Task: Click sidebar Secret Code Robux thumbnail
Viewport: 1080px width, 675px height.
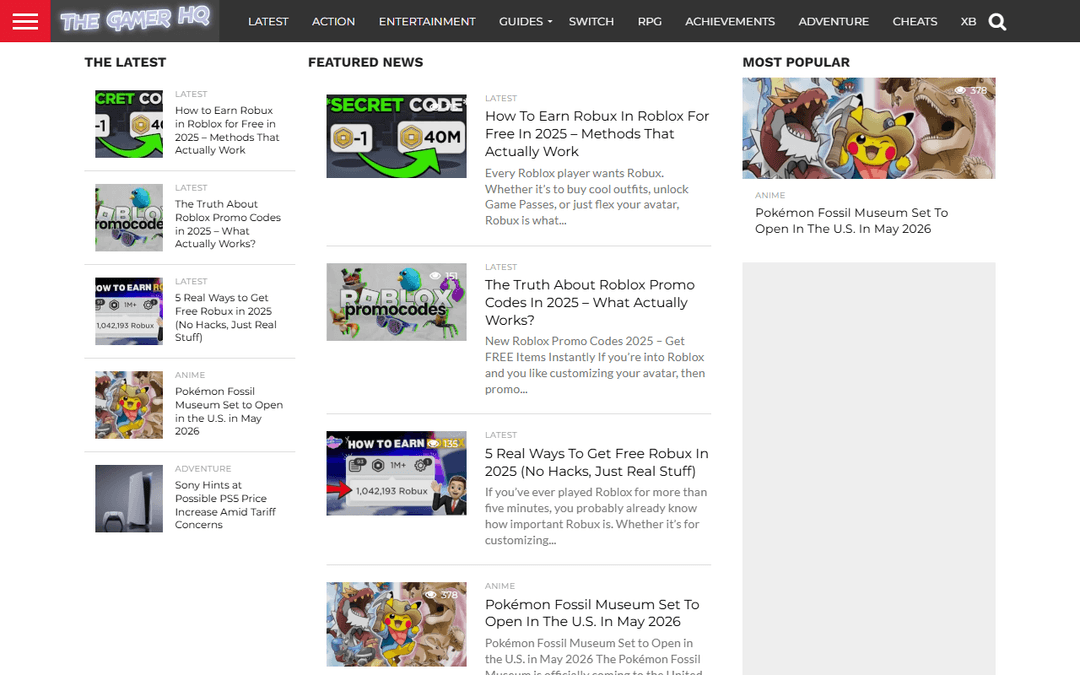Action: (x=129, y=124)
